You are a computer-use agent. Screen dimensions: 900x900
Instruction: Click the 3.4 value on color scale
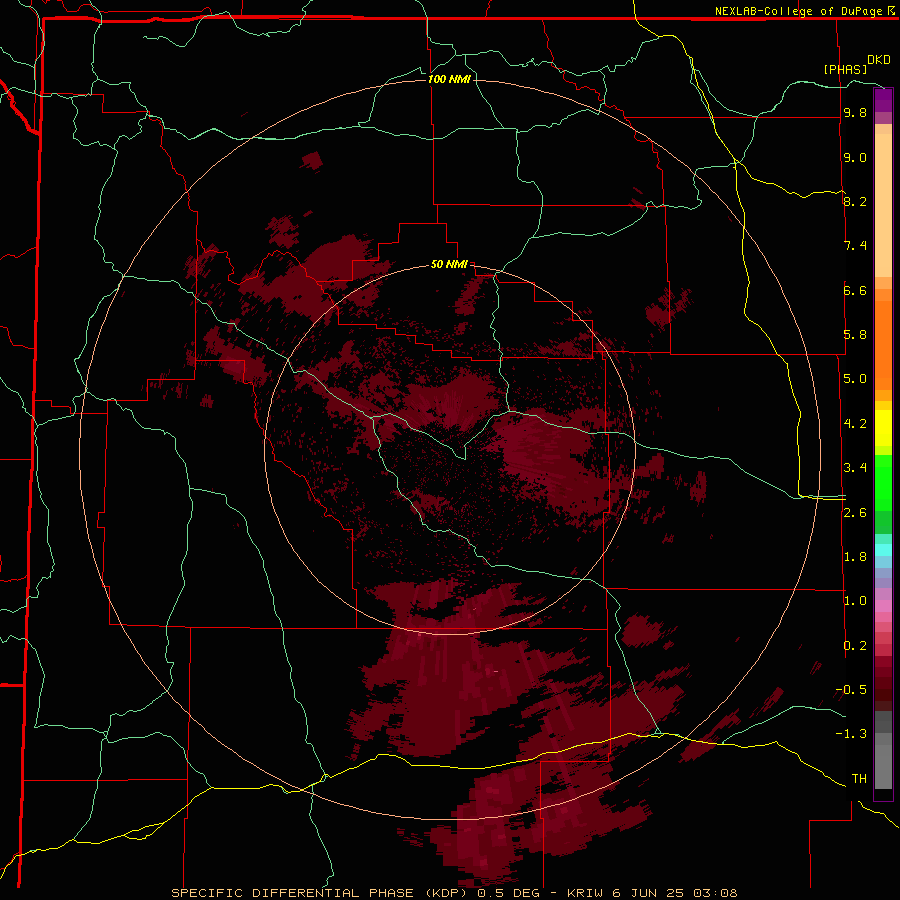click(855, 468)
